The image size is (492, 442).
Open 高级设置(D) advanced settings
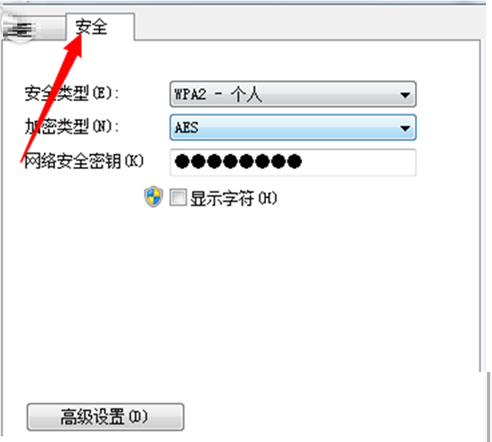(x=105, y=417)
